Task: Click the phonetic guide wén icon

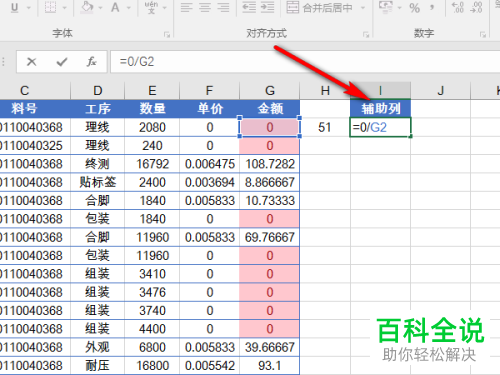Action: click(151, 7)
